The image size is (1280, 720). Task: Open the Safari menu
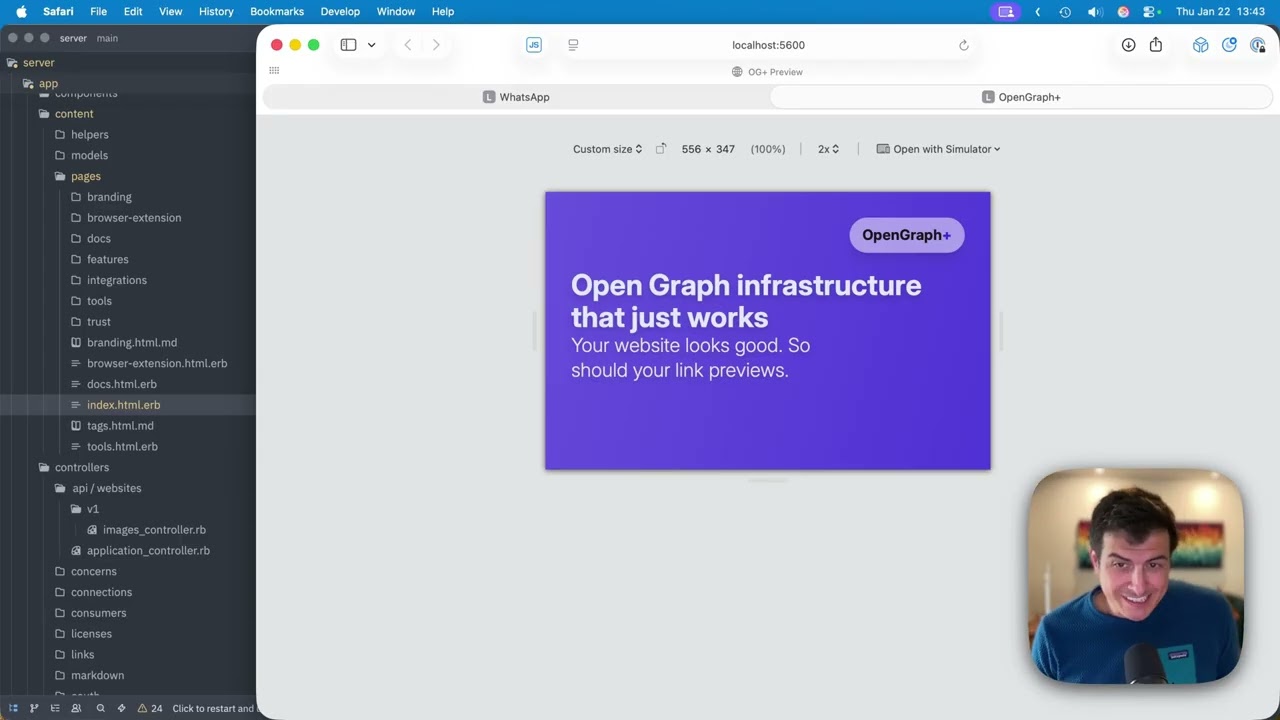[58, 11]
